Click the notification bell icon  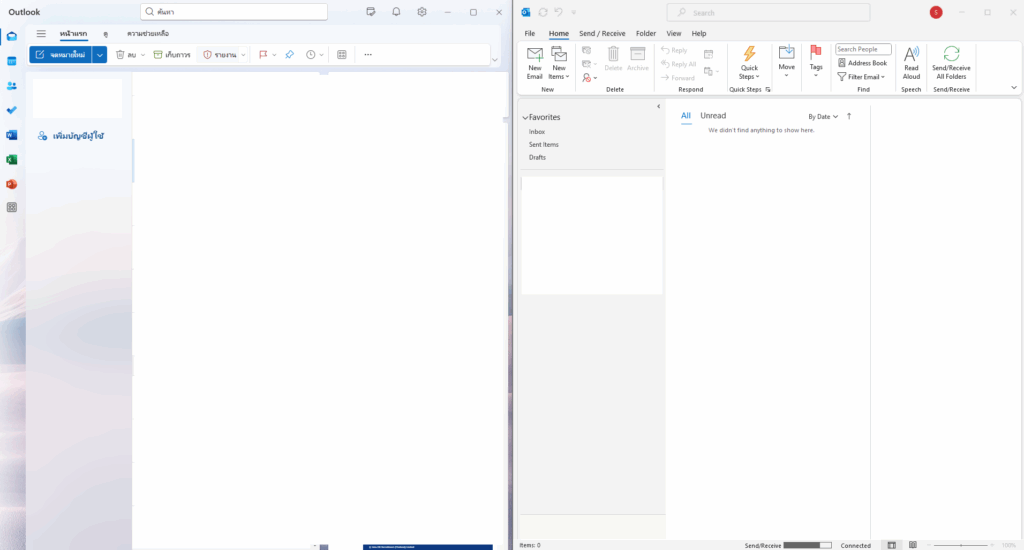coord(396,12)
